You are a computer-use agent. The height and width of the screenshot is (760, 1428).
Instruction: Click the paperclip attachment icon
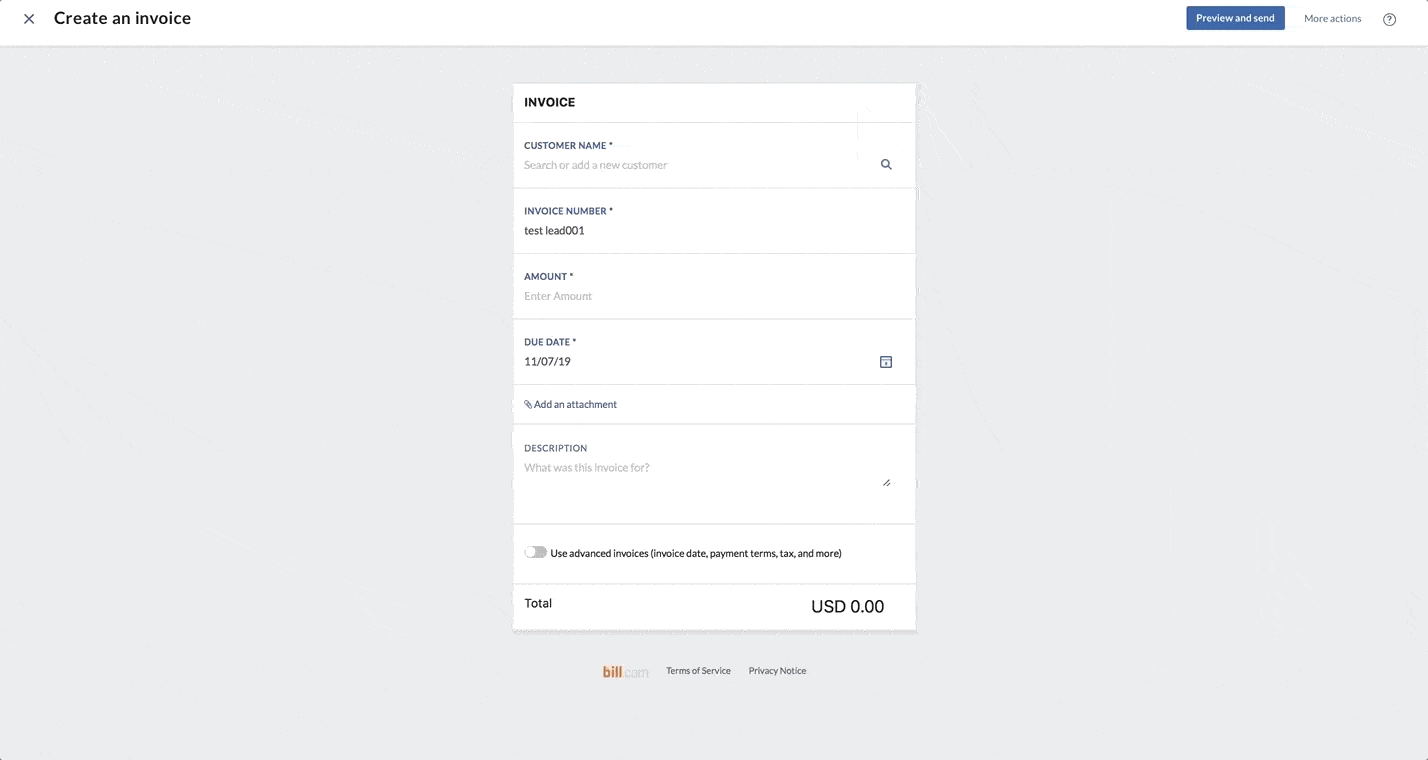coord(527,404)
